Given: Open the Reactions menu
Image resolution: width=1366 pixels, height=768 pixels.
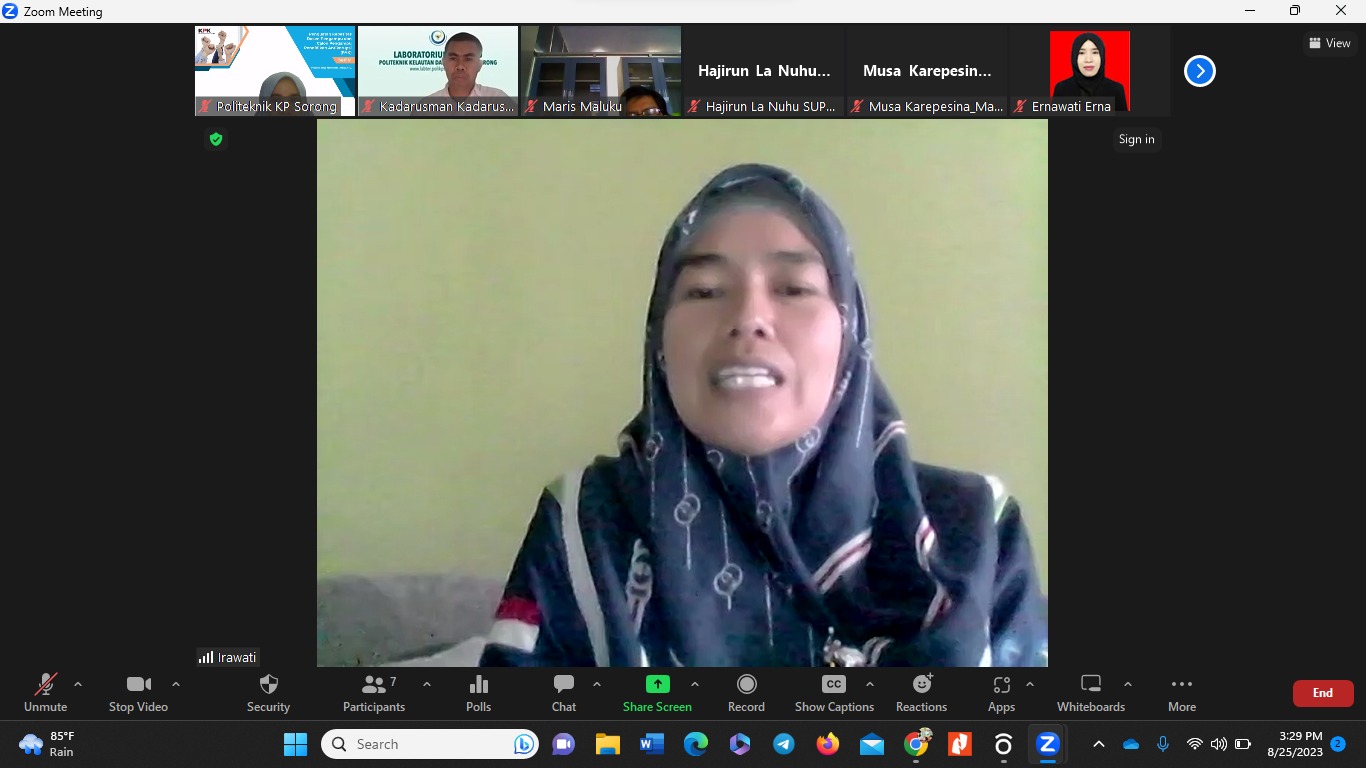Looking at the screenshot, I should click(x=921, y=693).
